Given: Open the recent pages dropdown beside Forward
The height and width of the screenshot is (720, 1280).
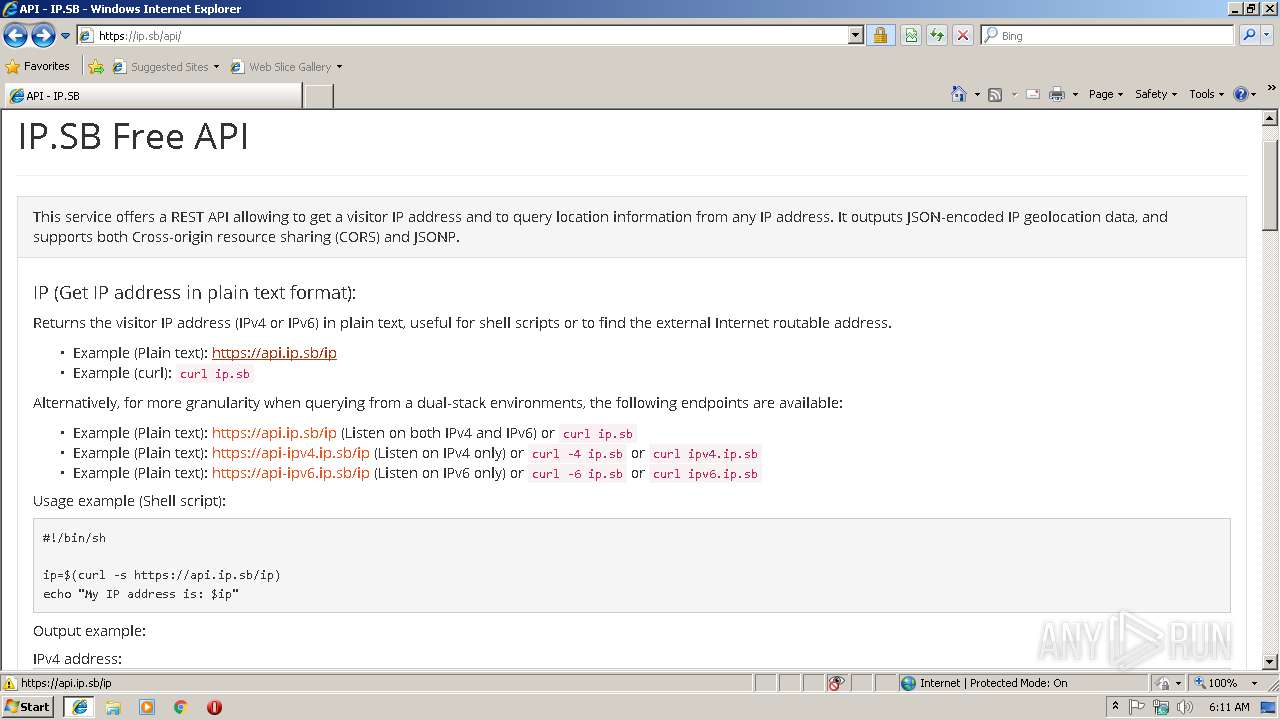Looking at the screenshot, I should pos(66,36).
